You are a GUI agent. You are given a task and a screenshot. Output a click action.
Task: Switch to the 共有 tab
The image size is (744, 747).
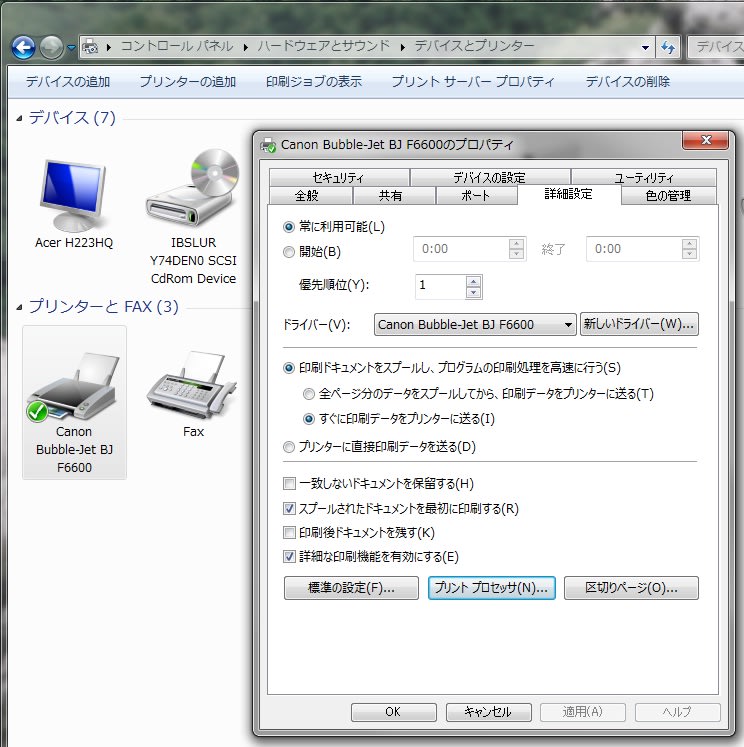pyautogui.click(x=393, y=196)
